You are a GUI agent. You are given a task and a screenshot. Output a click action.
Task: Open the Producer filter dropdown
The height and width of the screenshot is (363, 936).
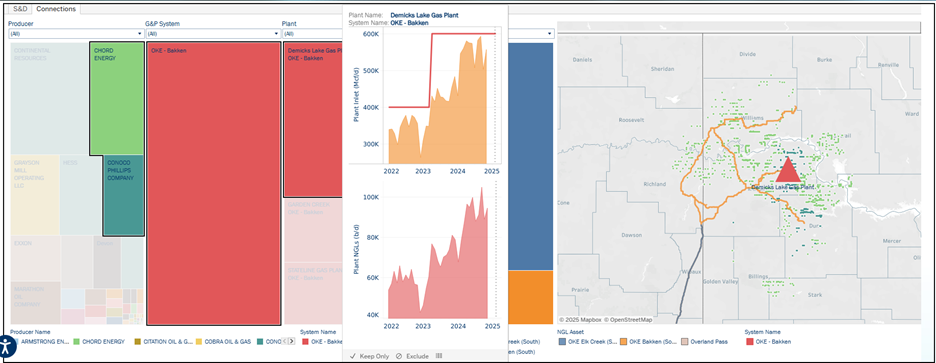[x=76, y=34]
